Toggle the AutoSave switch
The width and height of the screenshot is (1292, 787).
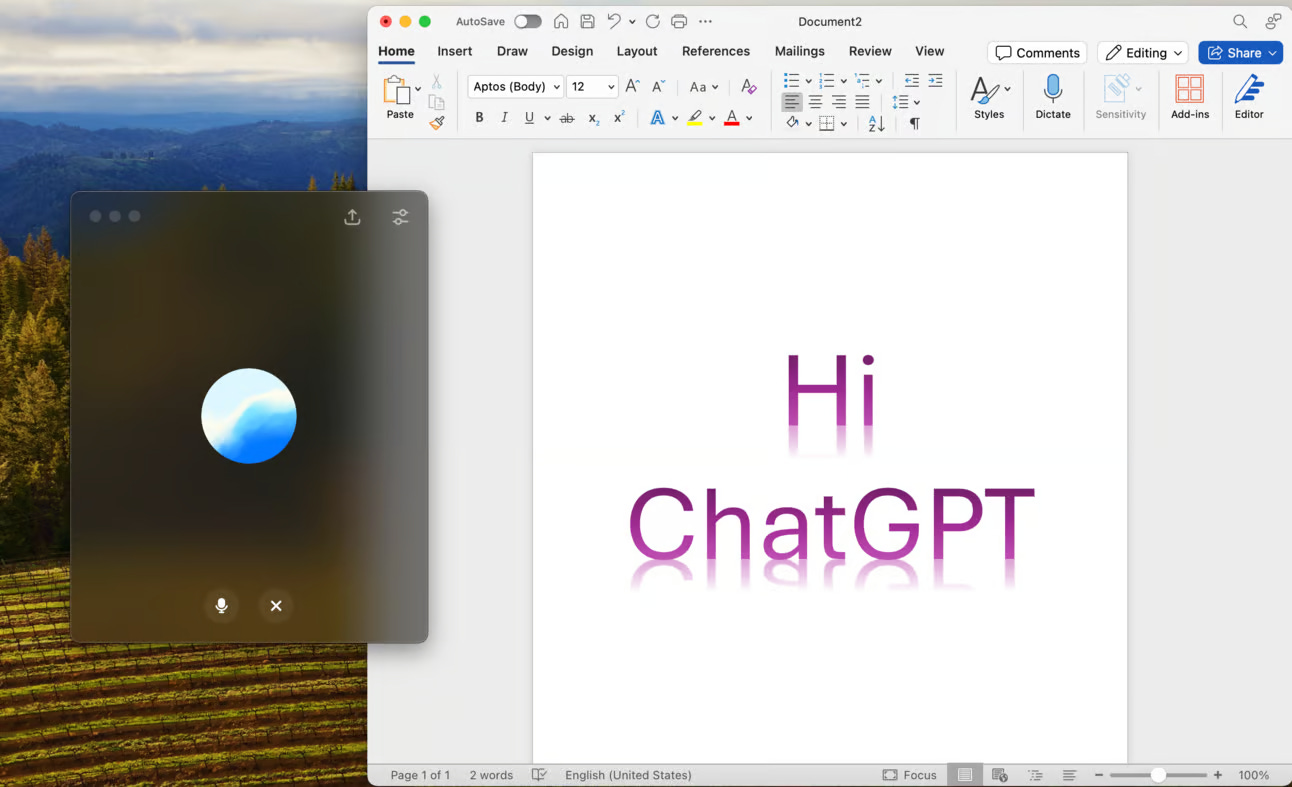[x=528, y=21]
